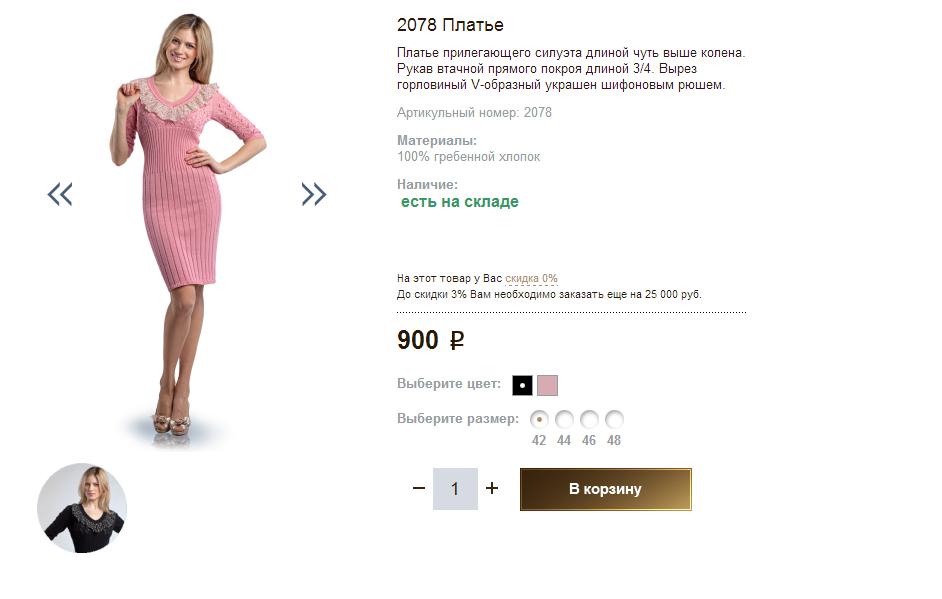942x599 pixels.
Task: Choose size 44 radio button
Action: click(x=564, y=420)
